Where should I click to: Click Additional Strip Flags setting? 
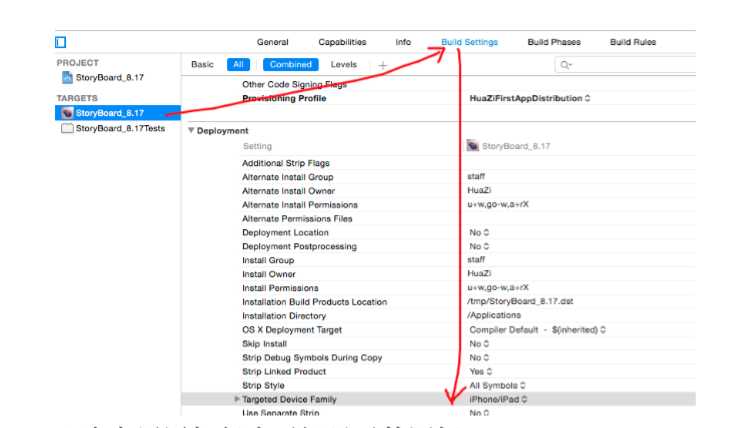coord(286,163)
